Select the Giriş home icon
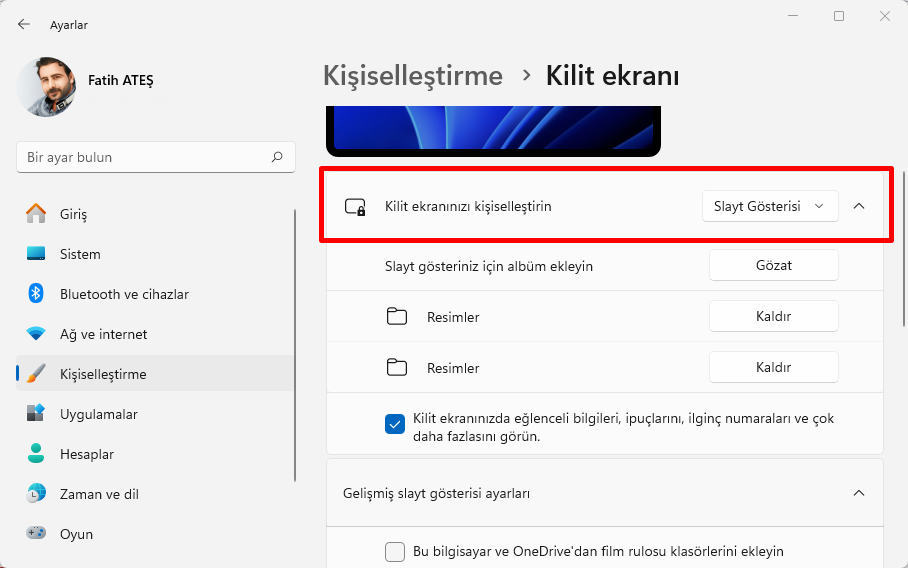 36,214
